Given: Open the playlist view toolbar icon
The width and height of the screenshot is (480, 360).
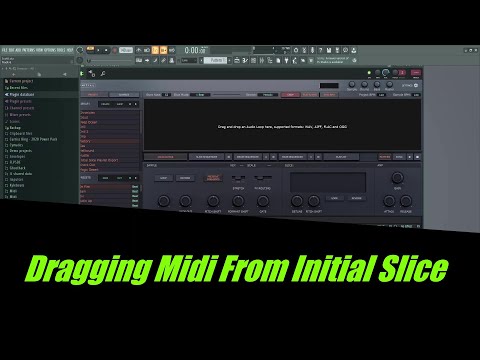Looking at the screenshot, I should [237, 60].
